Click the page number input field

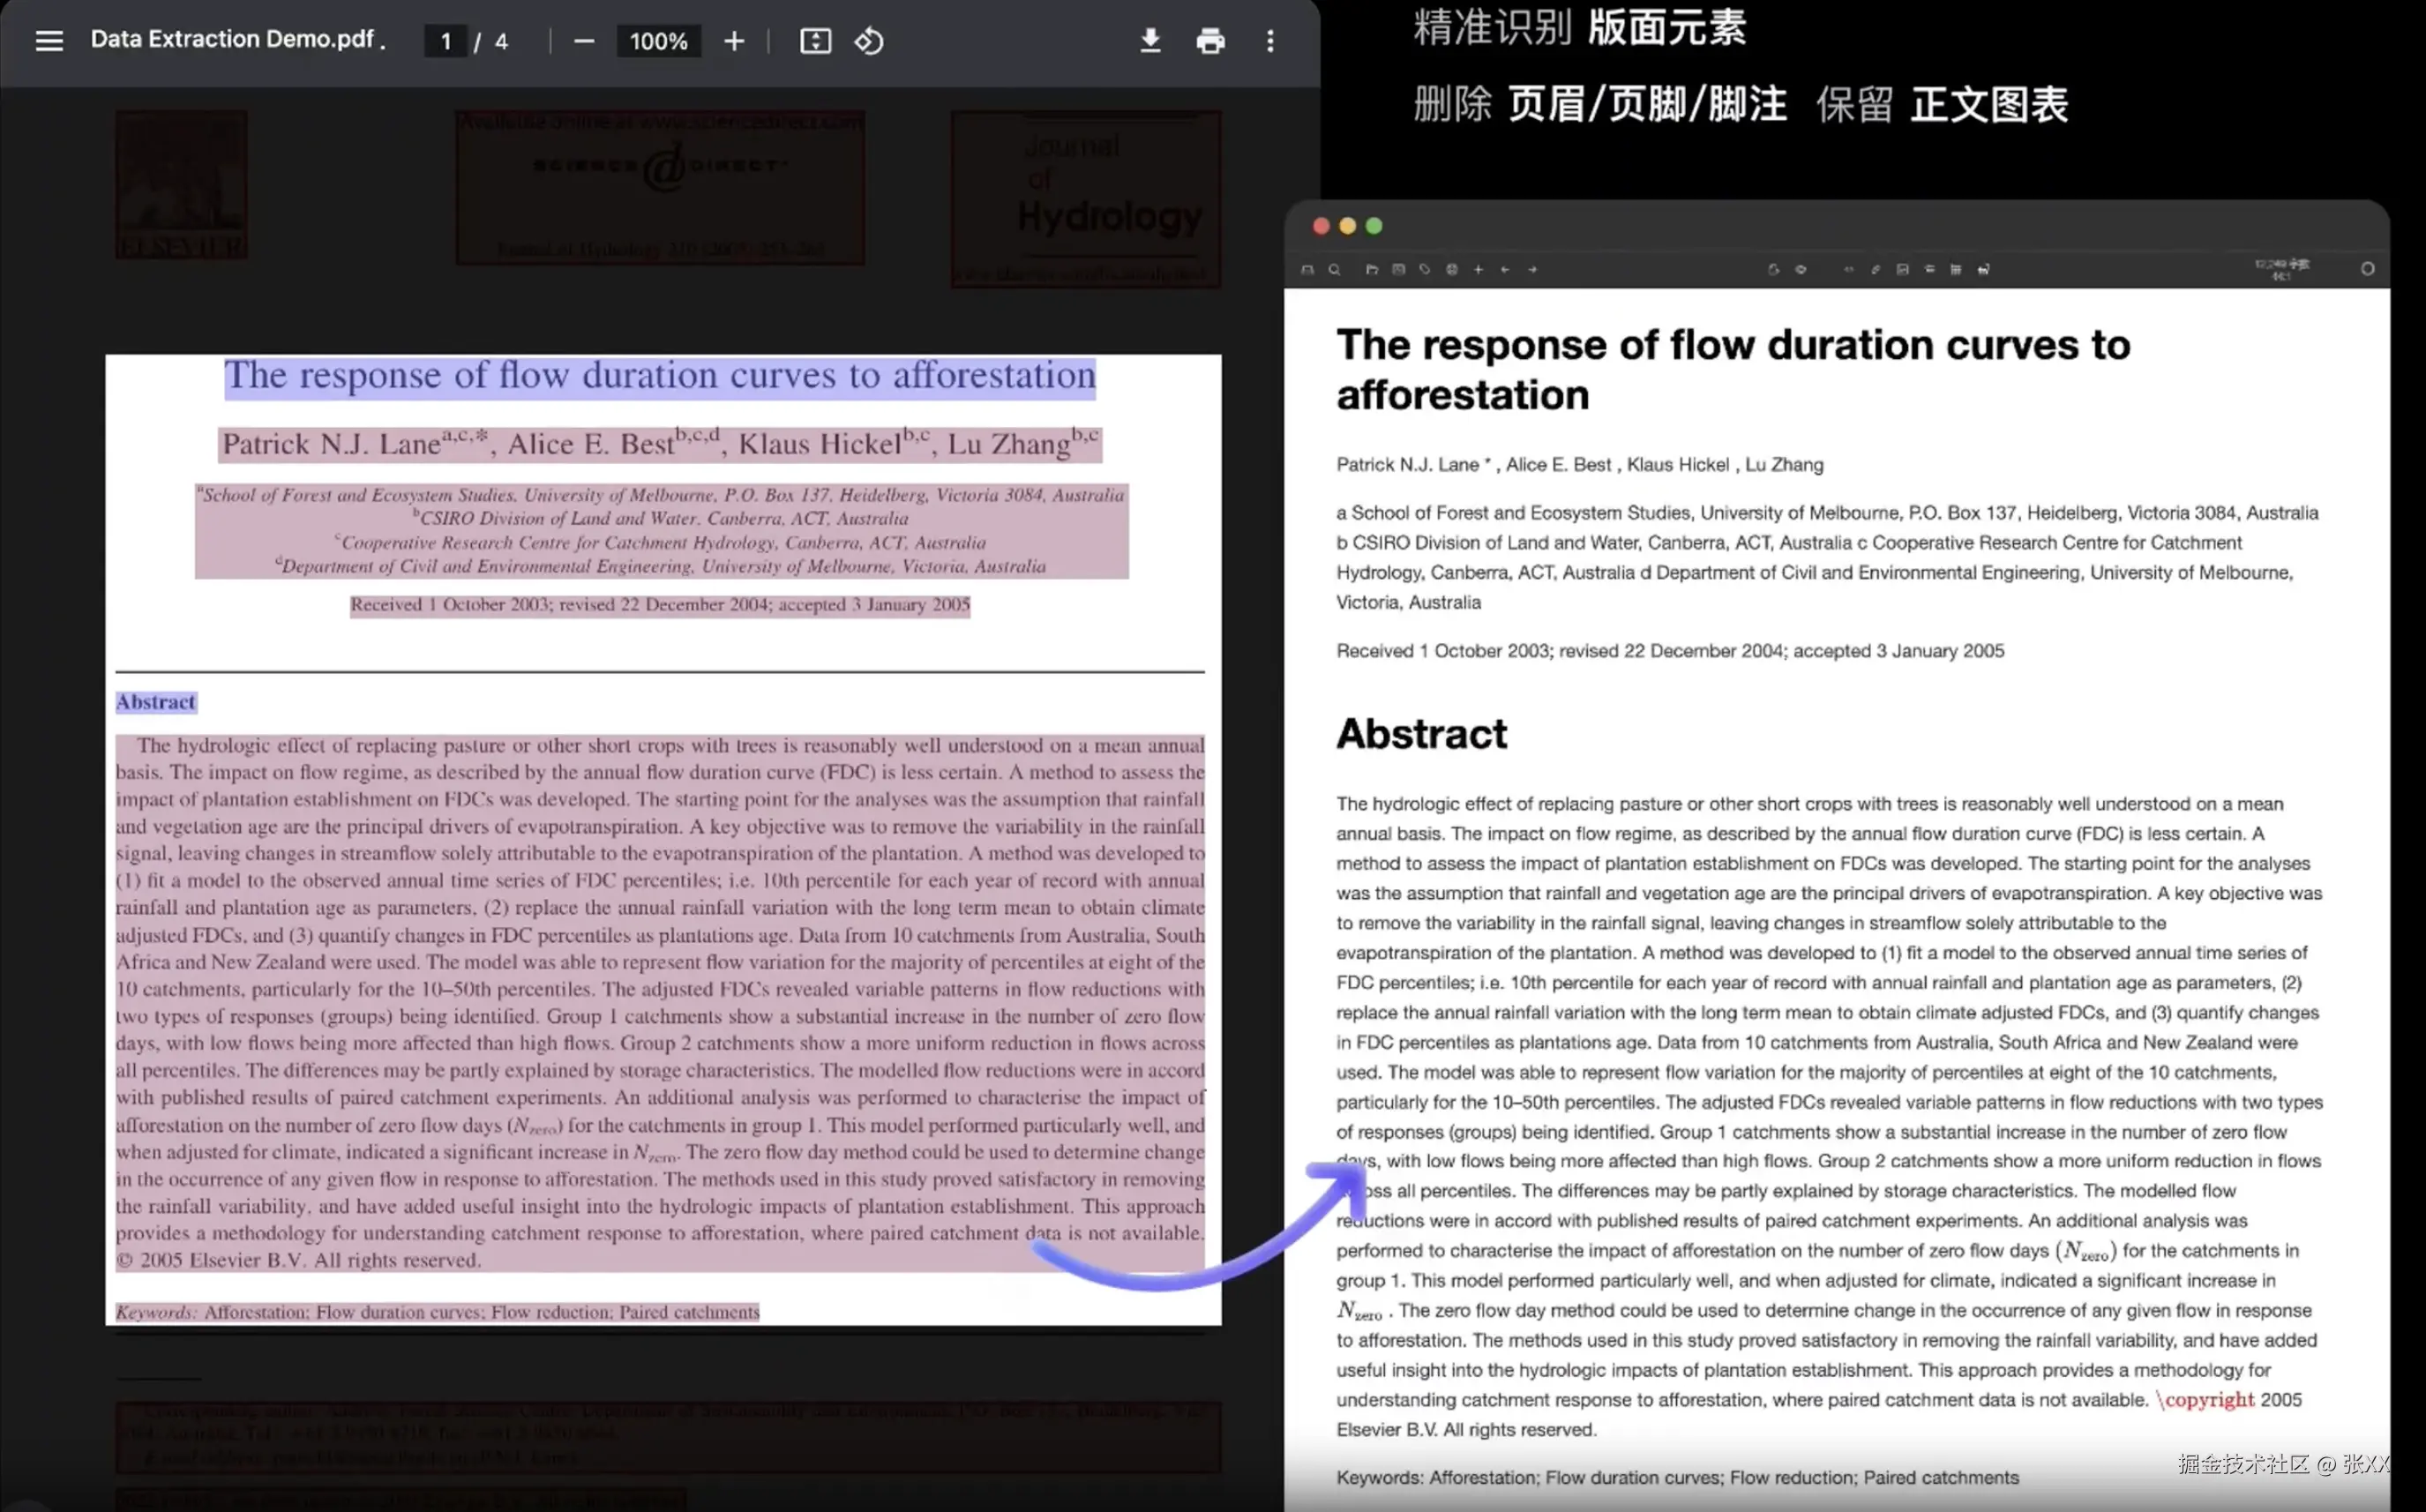point(446,41)
